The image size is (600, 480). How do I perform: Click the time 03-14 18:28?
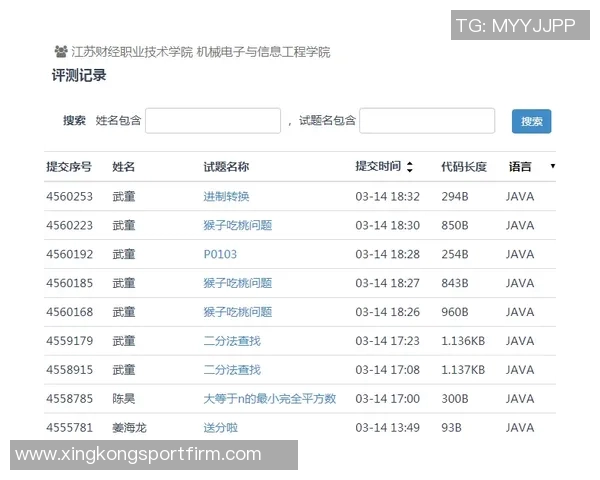(x=388, y=254)
